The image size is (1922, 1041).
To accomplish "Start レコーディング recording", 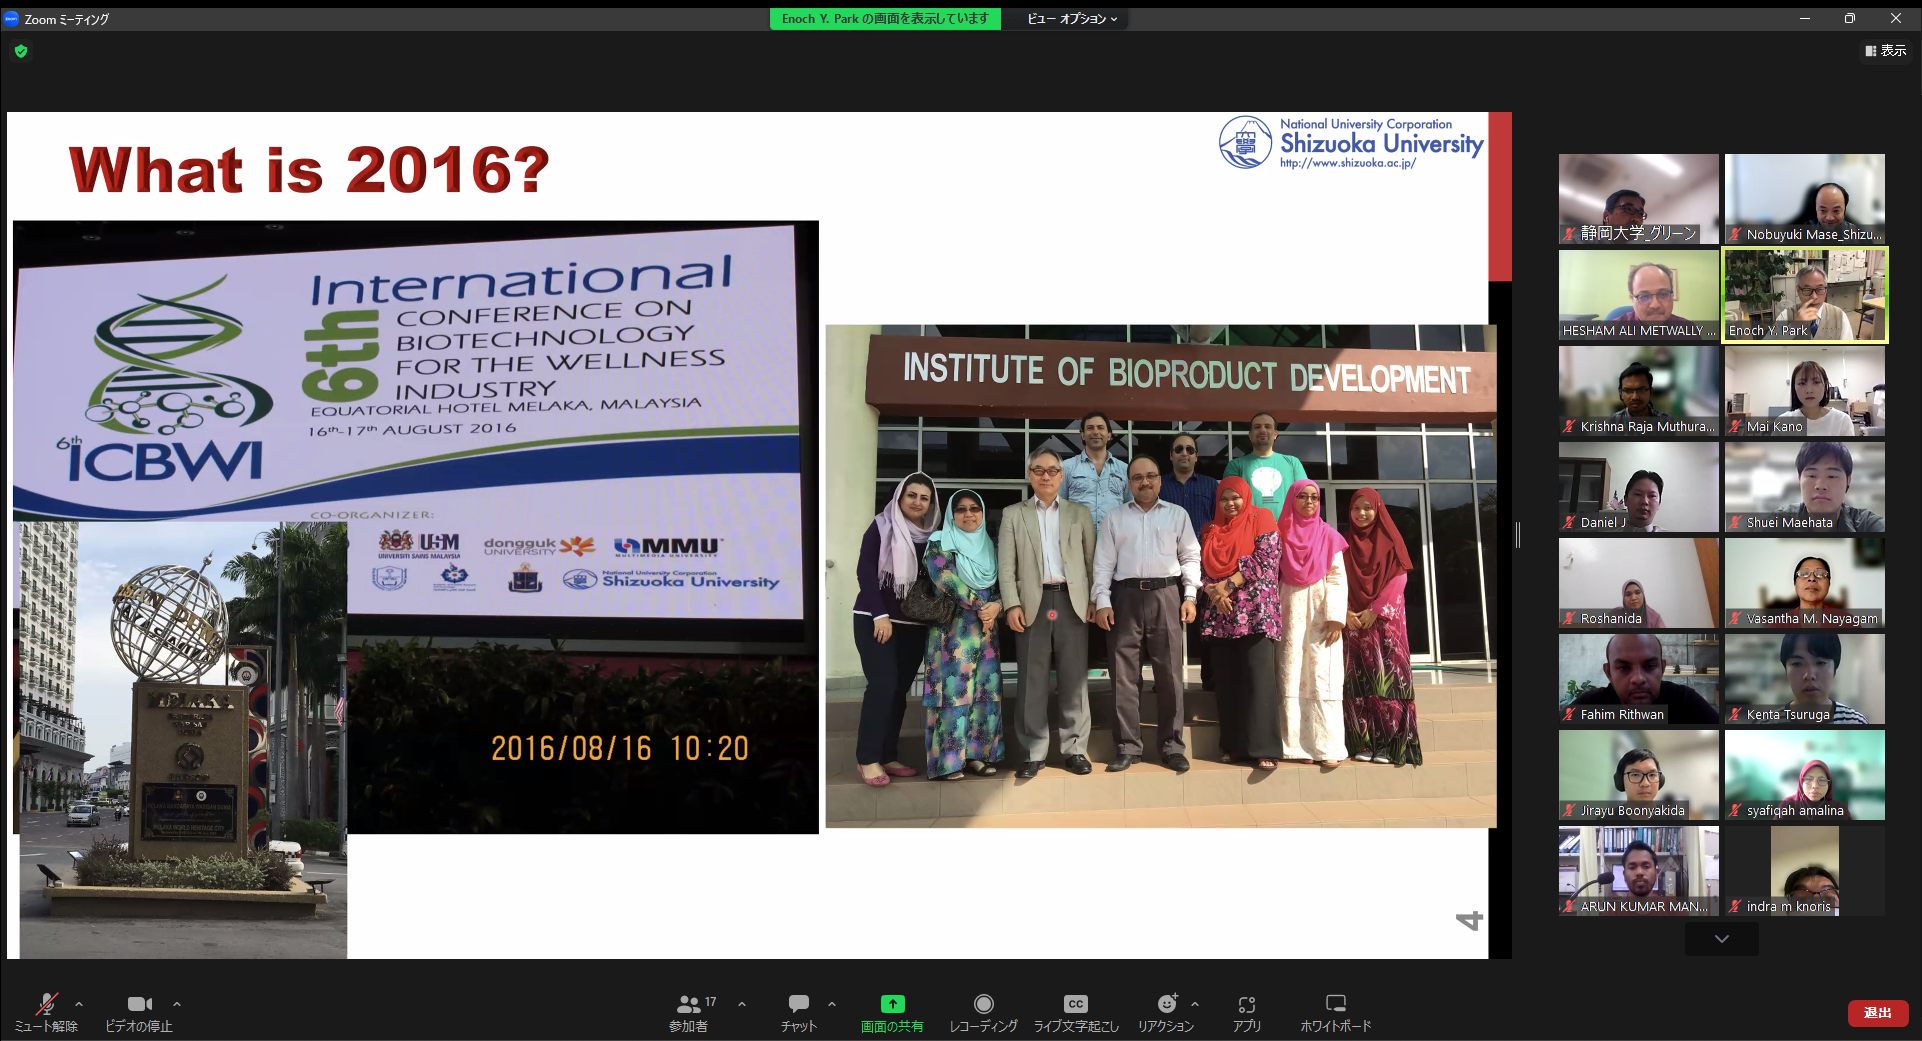I will [983, 1011].
